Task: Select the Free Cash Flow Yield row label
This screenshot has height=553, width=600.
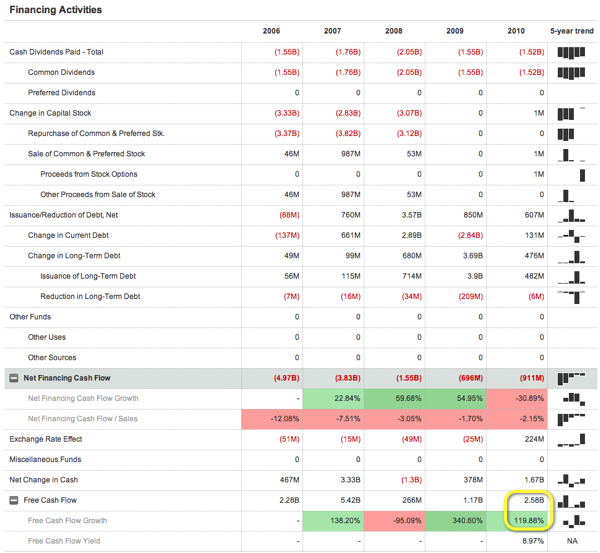Action: point(64,541)
